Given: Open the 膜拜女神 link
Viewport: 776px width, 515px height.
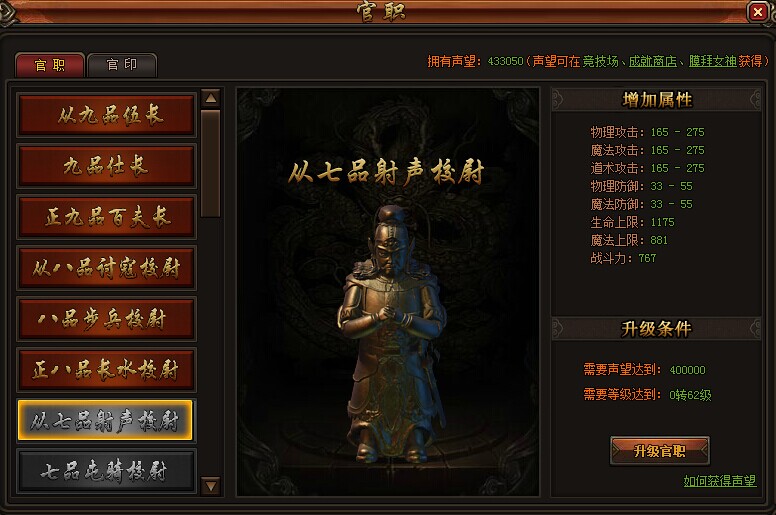Looking at the screenshot, I should 713,61.
